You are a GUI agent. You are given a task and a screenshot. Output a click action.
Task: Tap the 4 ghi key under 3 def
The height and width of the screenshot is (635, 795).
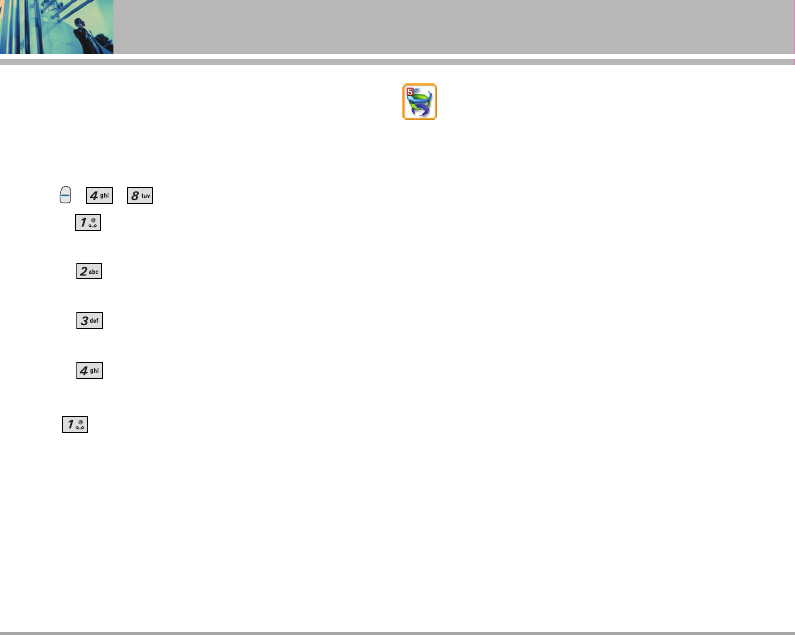[x=90, y=370]
